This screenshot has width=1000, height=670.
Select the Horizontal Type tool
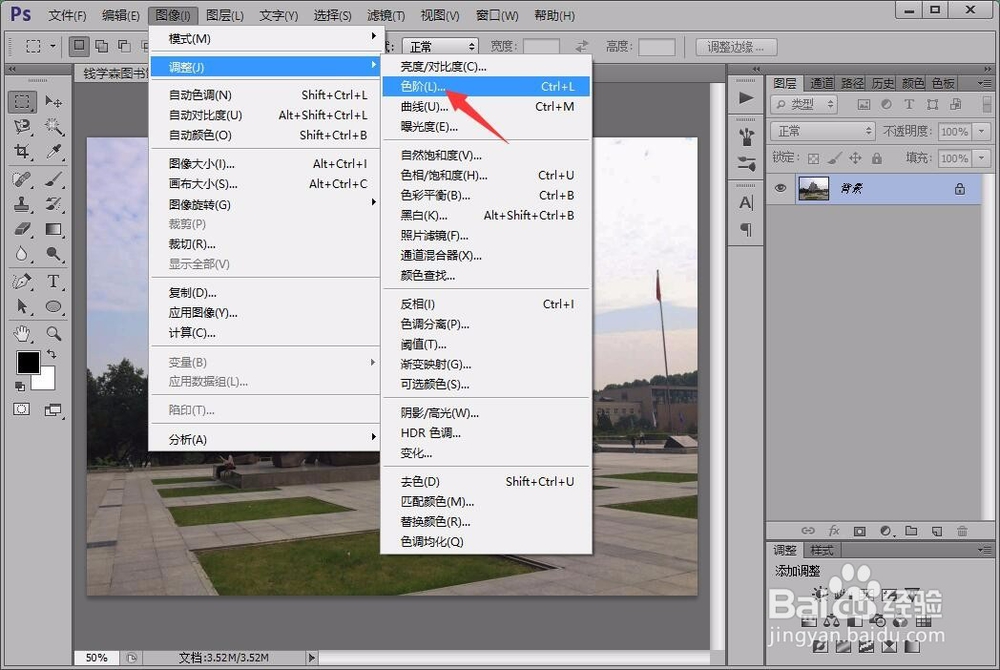(54, 281)
